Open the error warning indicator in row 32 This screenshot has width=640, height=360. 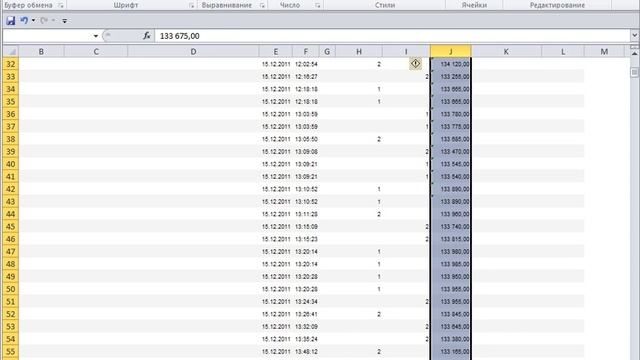click(x=415, y=64)
